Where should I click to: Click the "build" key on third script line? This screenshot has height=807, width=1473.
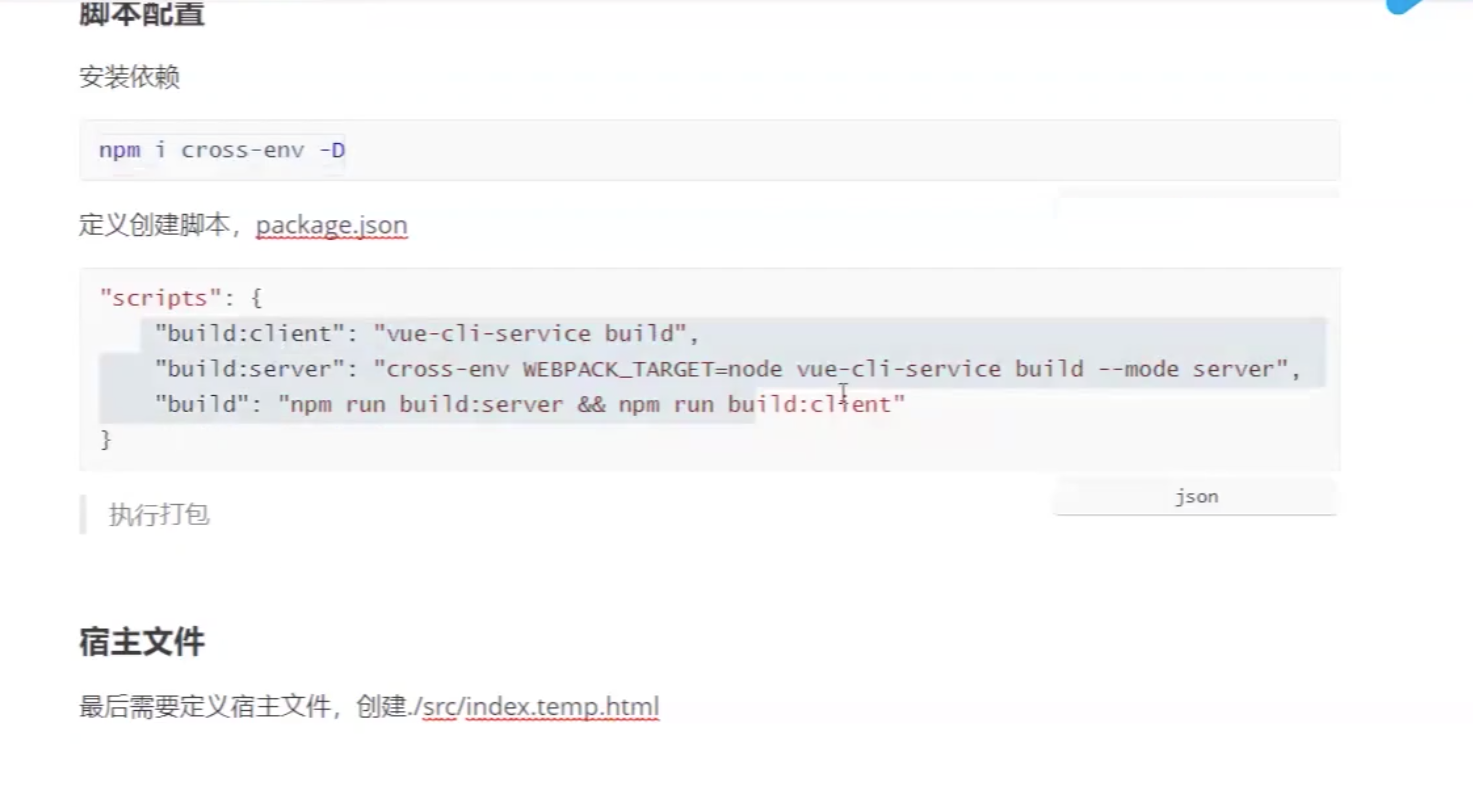[x=201, y=405]
